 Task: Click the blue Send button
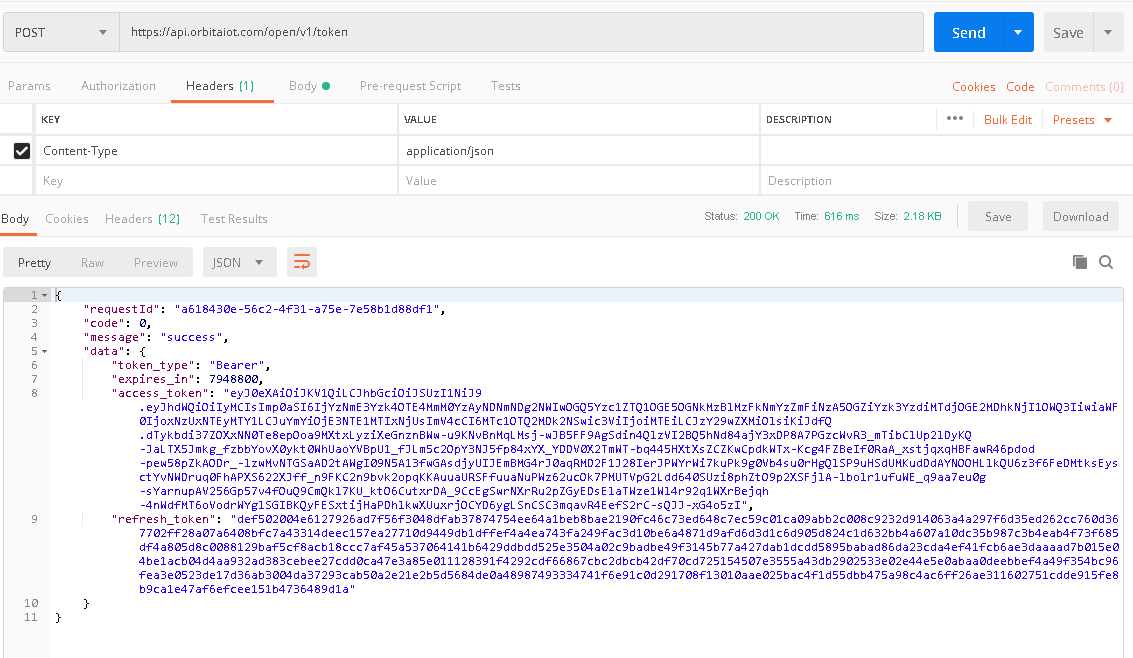(967, 32)
